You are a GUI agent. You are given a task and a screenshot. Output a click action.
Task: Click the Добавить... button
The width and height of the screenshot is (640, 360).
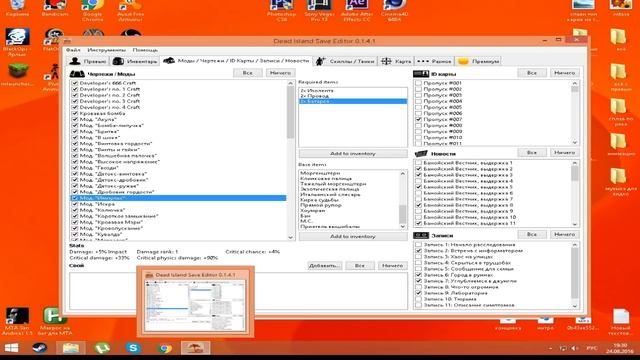pyautogui.click(x=324, y=265)
